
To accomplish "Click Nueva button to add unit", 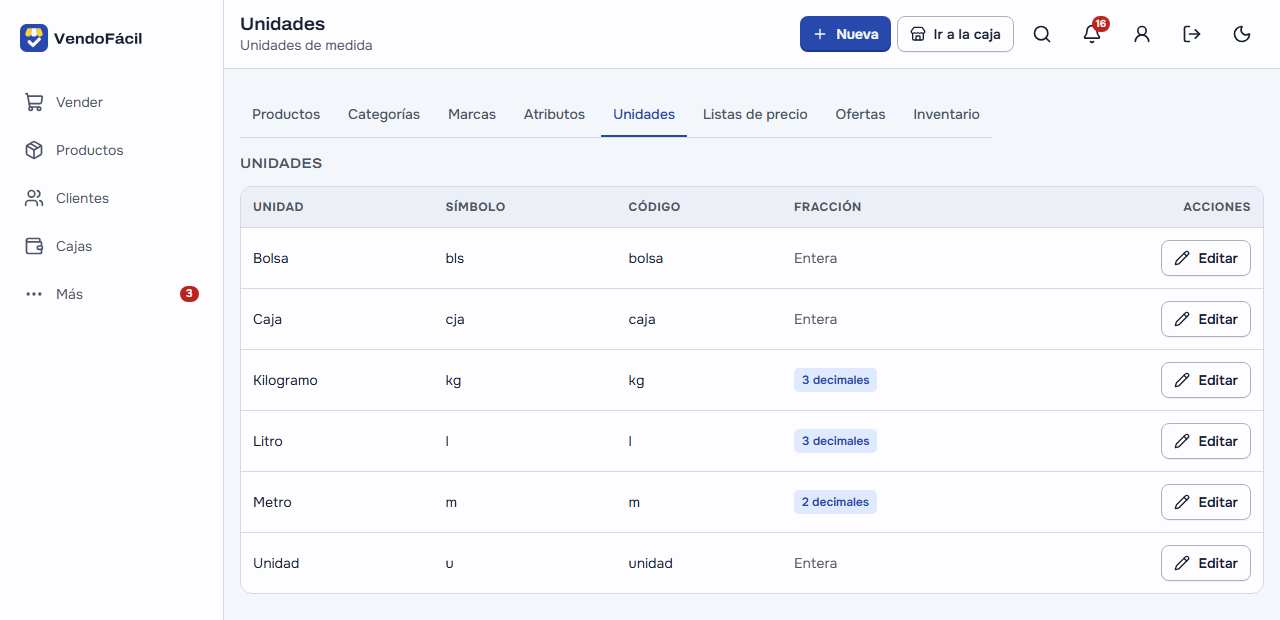I will (x=845, y=34).
